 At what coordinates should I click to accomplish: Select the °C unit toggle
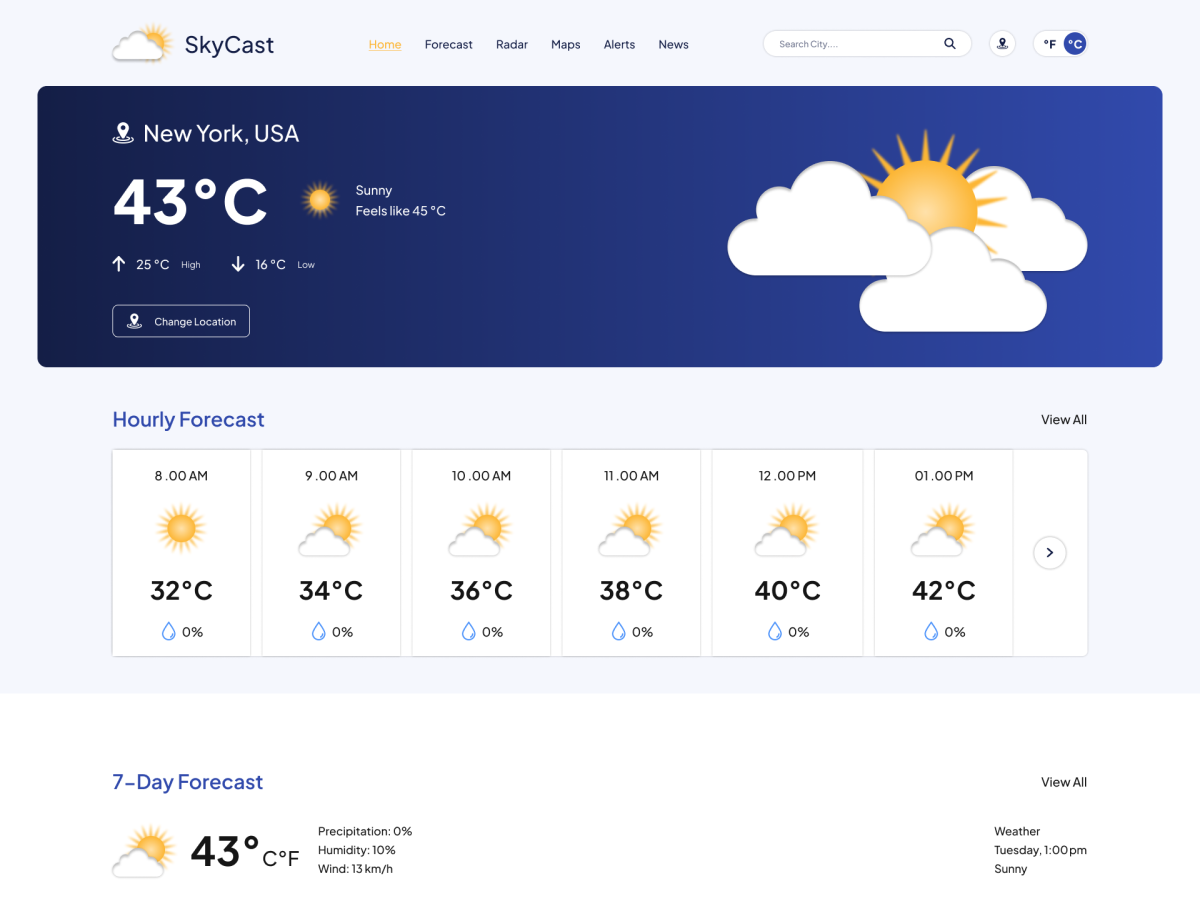click(1075, 44)
